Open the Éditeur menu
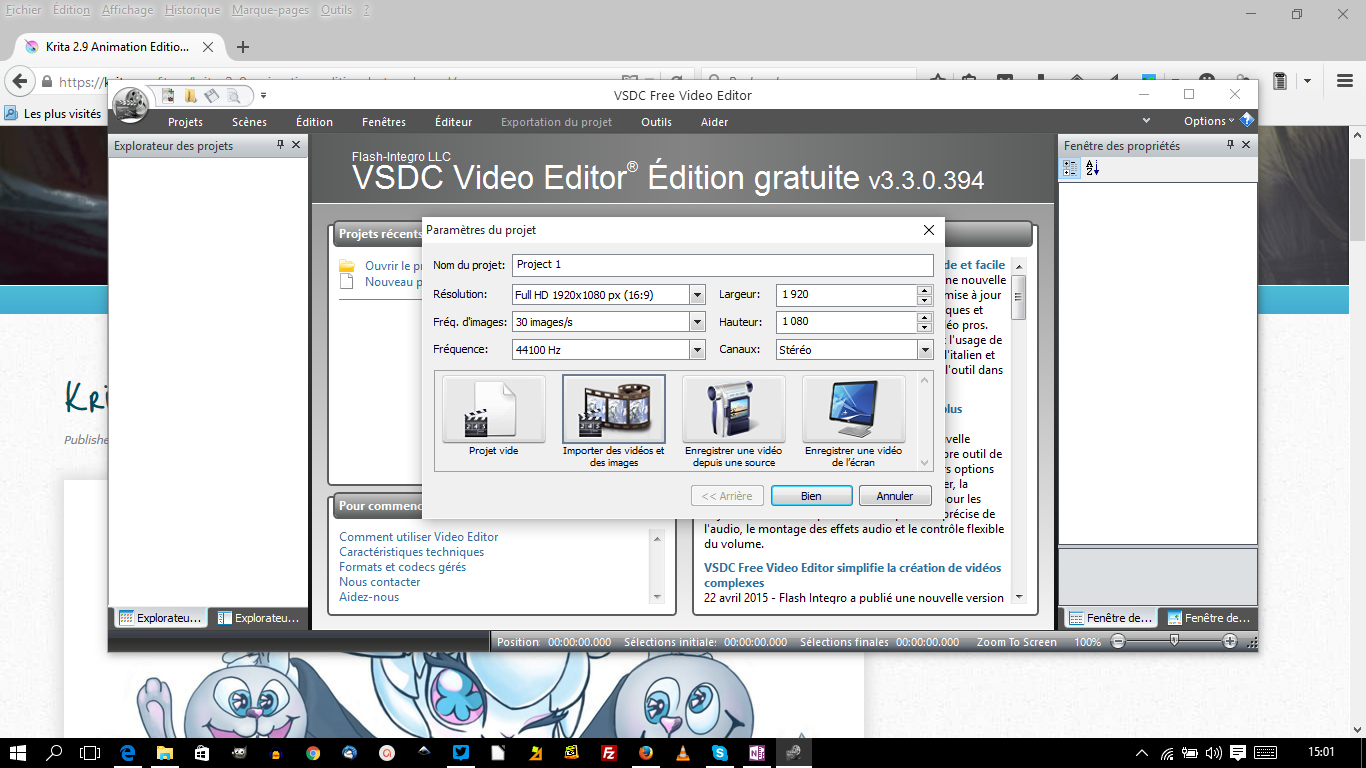Image resolution: width=1366 pixels, height=768 pixels. (453, 122)
